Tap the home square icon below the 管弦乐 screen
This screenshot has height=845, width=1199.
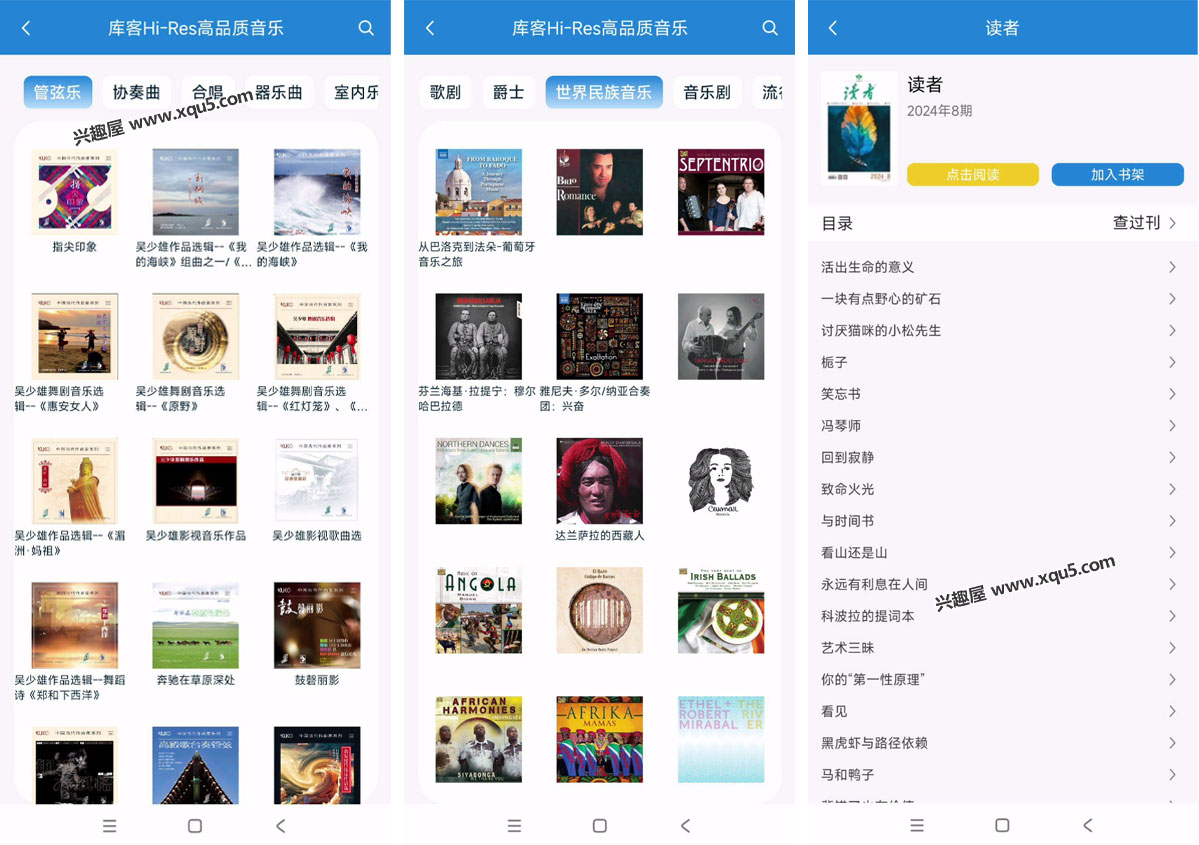click(x=195, y=826)
